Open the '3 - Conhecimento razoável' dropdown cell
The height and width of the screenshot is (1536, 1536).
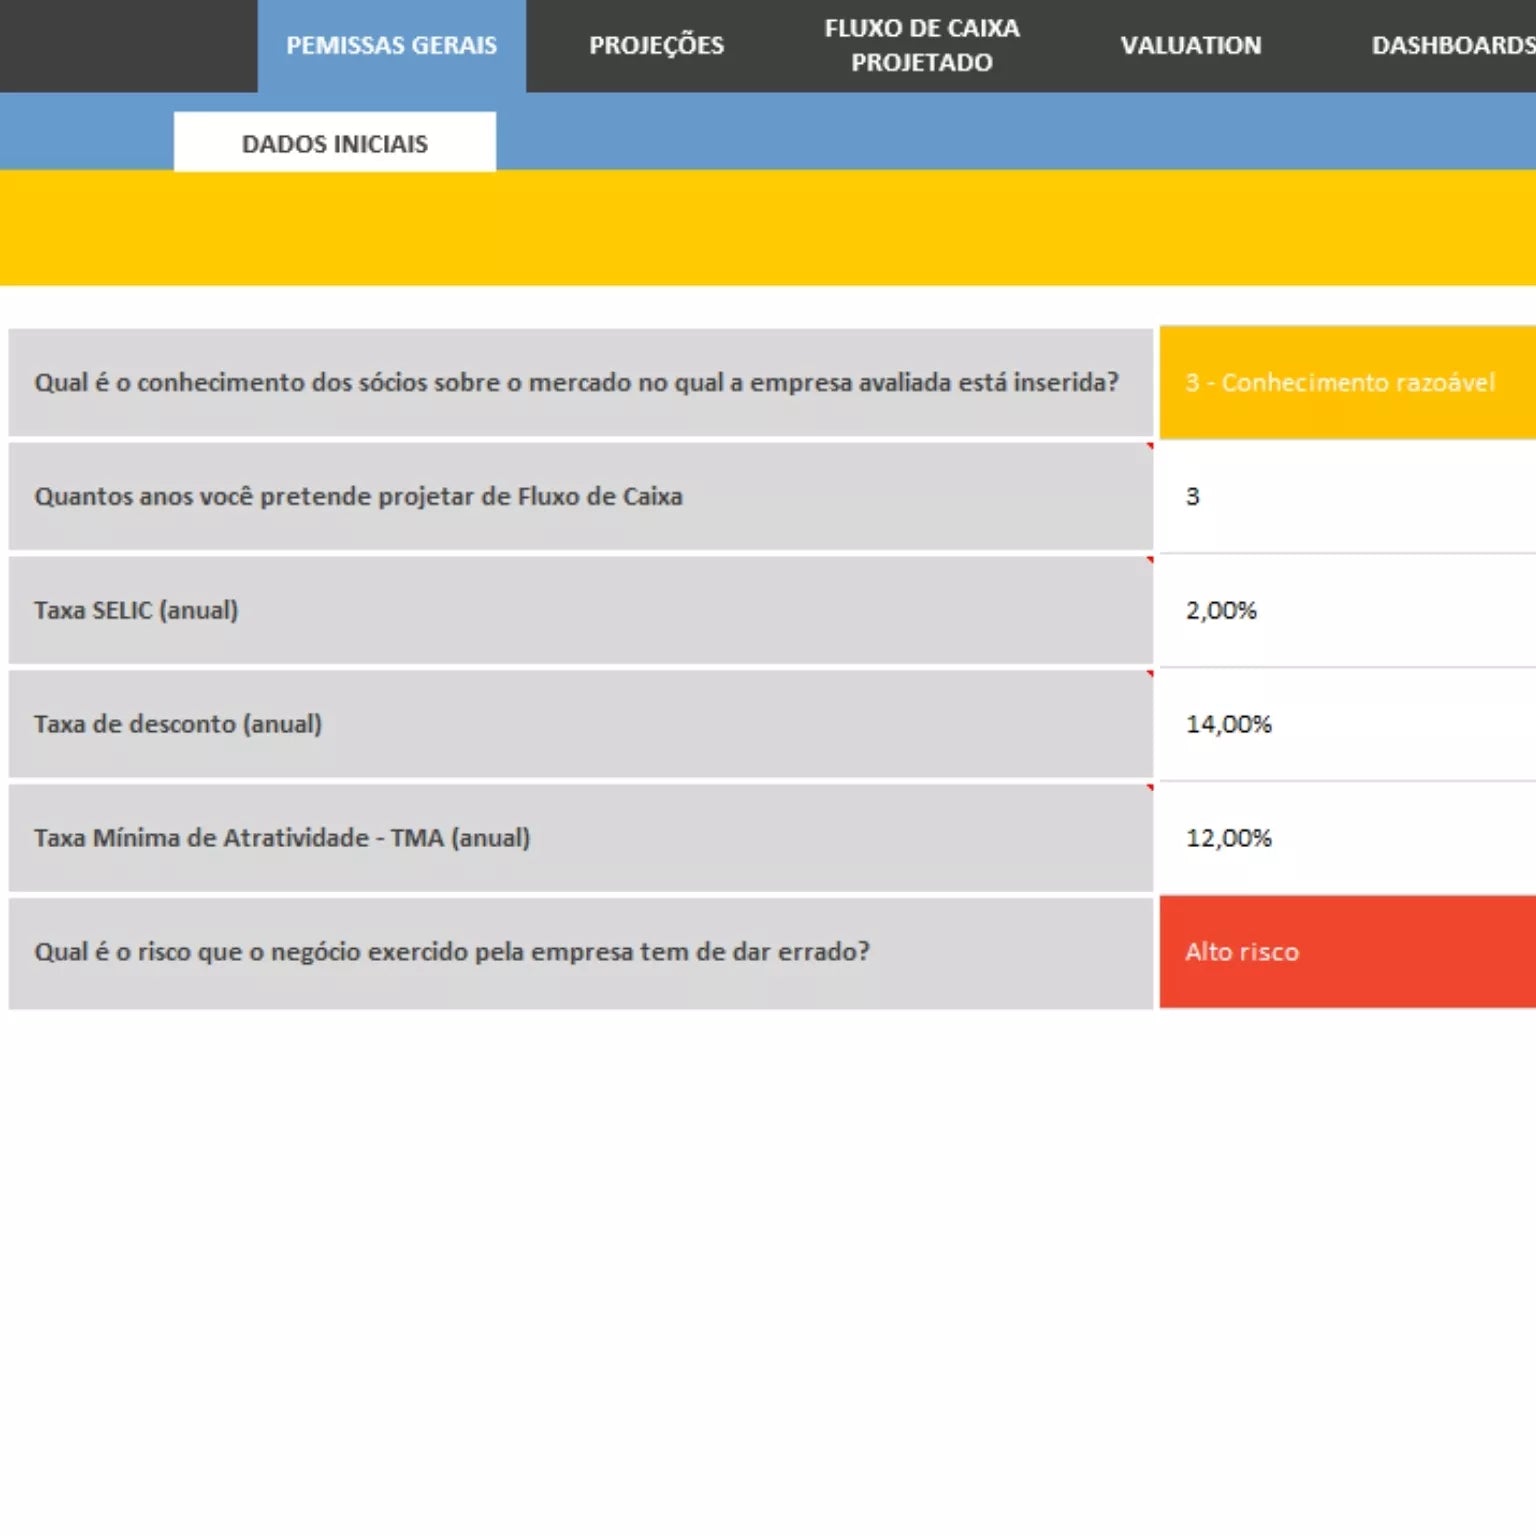1348,382
